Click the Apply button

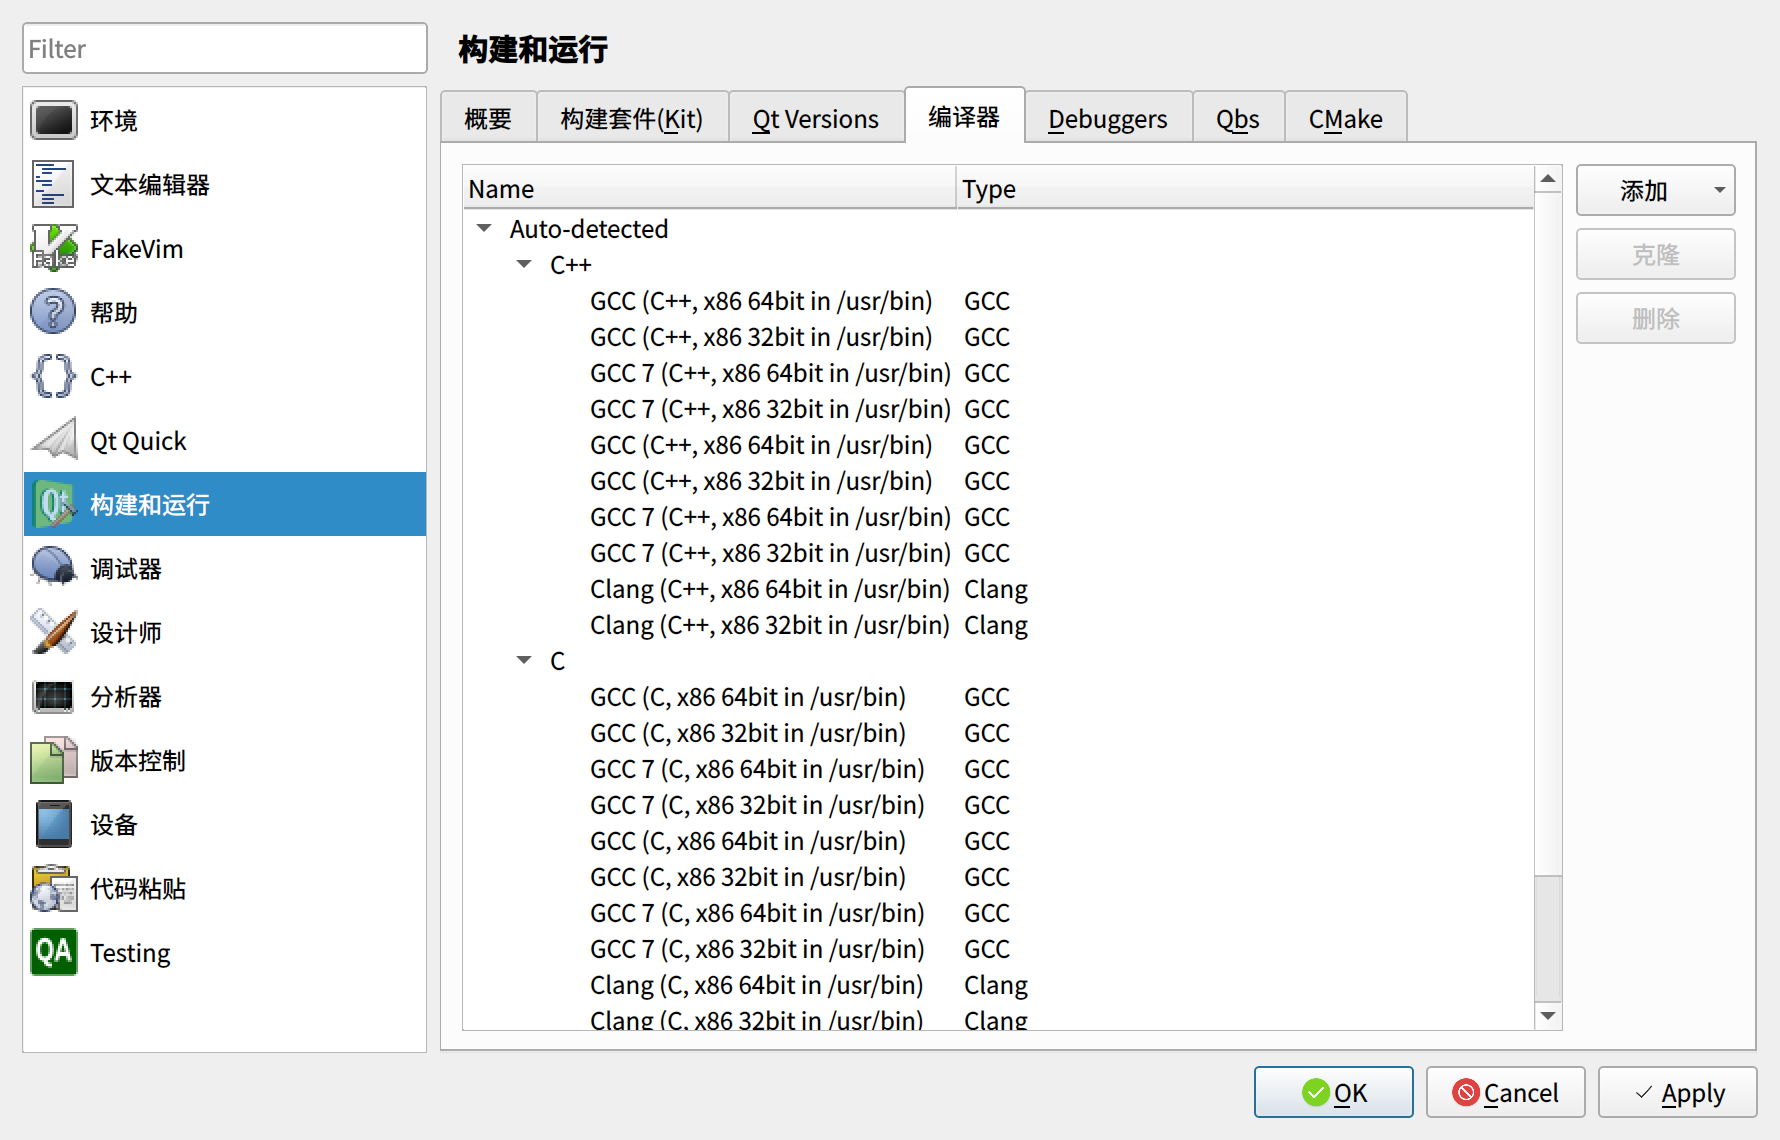1677,1092
